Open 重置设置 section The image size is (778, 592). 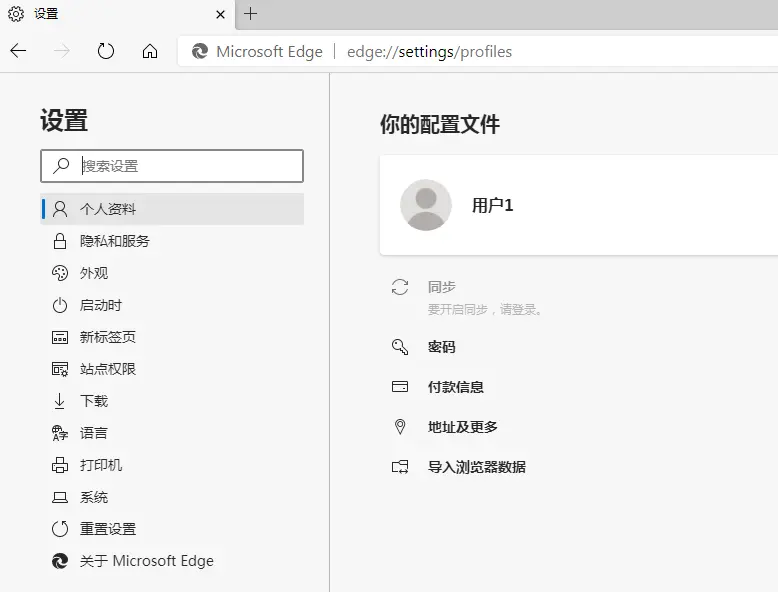pos(172,529)
